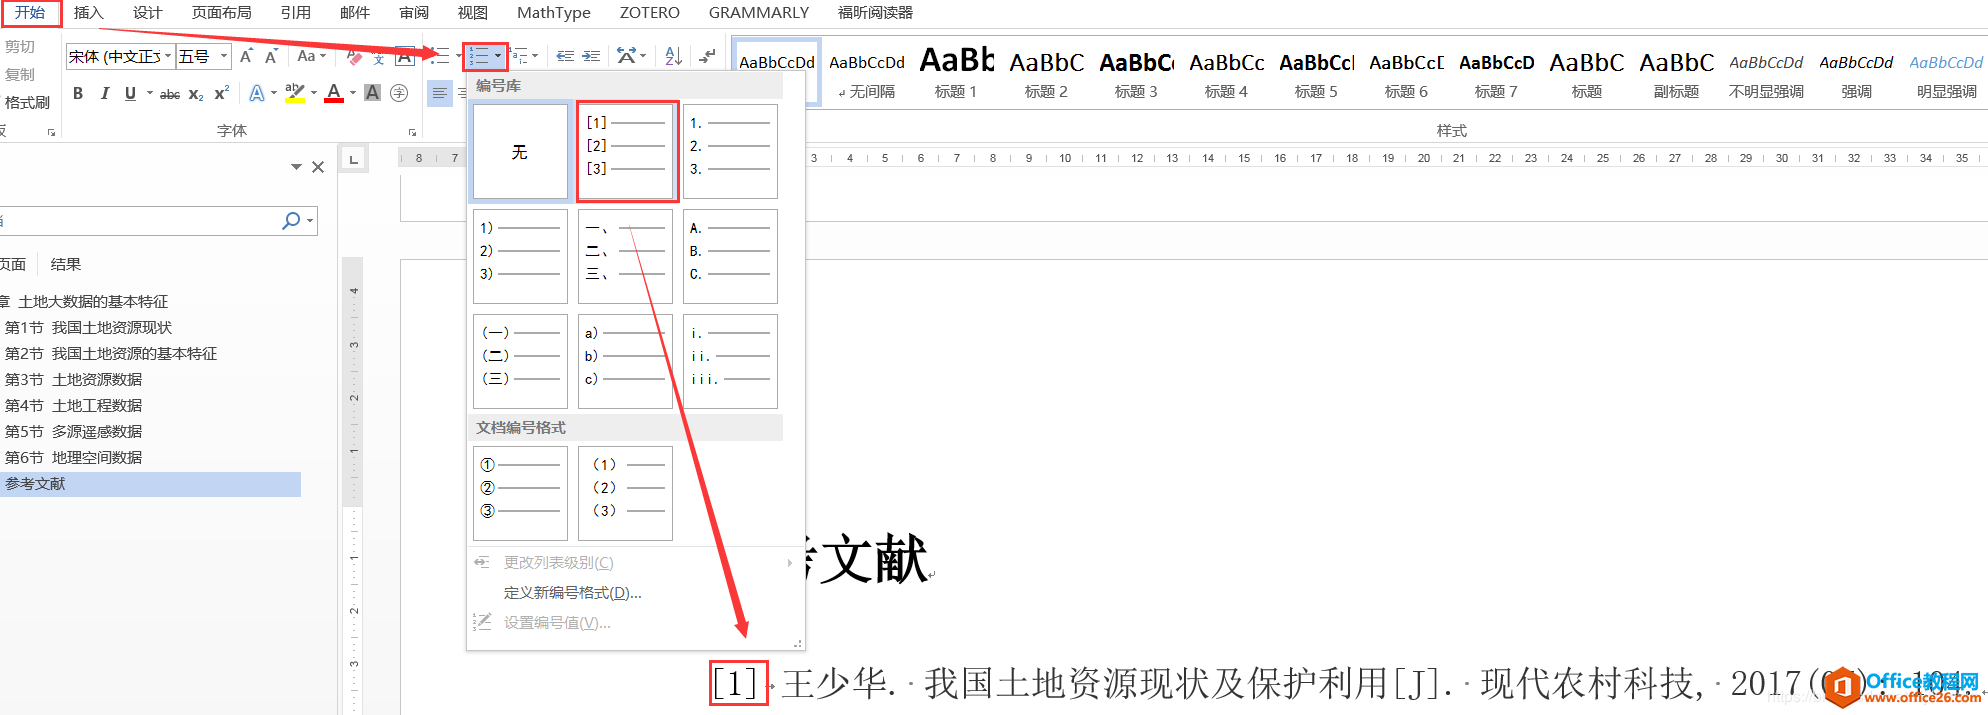Click the decrease indent icon
The width and height of the screenshot is (1988, 715).
click(565, 56)
